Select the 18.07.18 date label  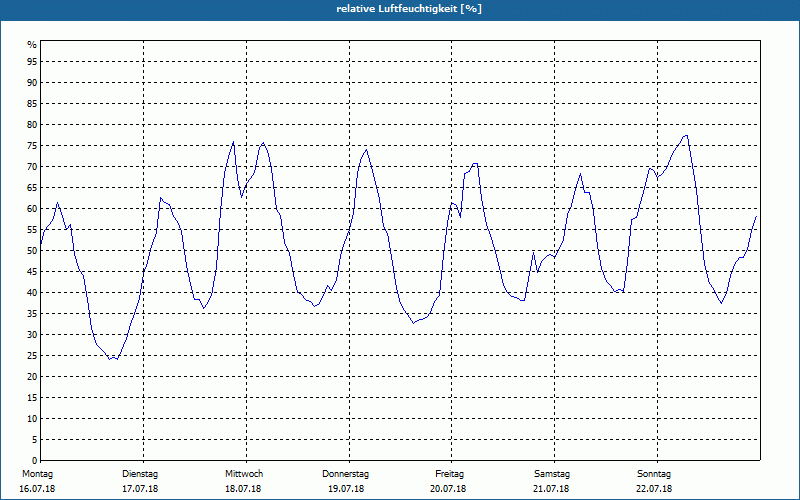(x=243, y=489)
